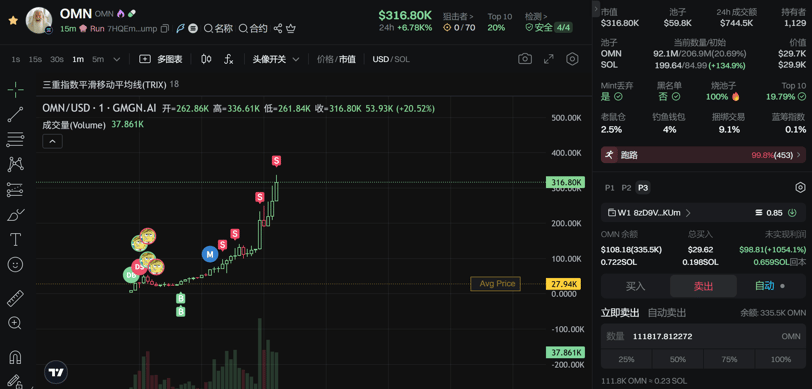Take a chart snapshot with camera icon
Image resolution: width=812 pixels, height=389 pixels.
tap(525, 59)
